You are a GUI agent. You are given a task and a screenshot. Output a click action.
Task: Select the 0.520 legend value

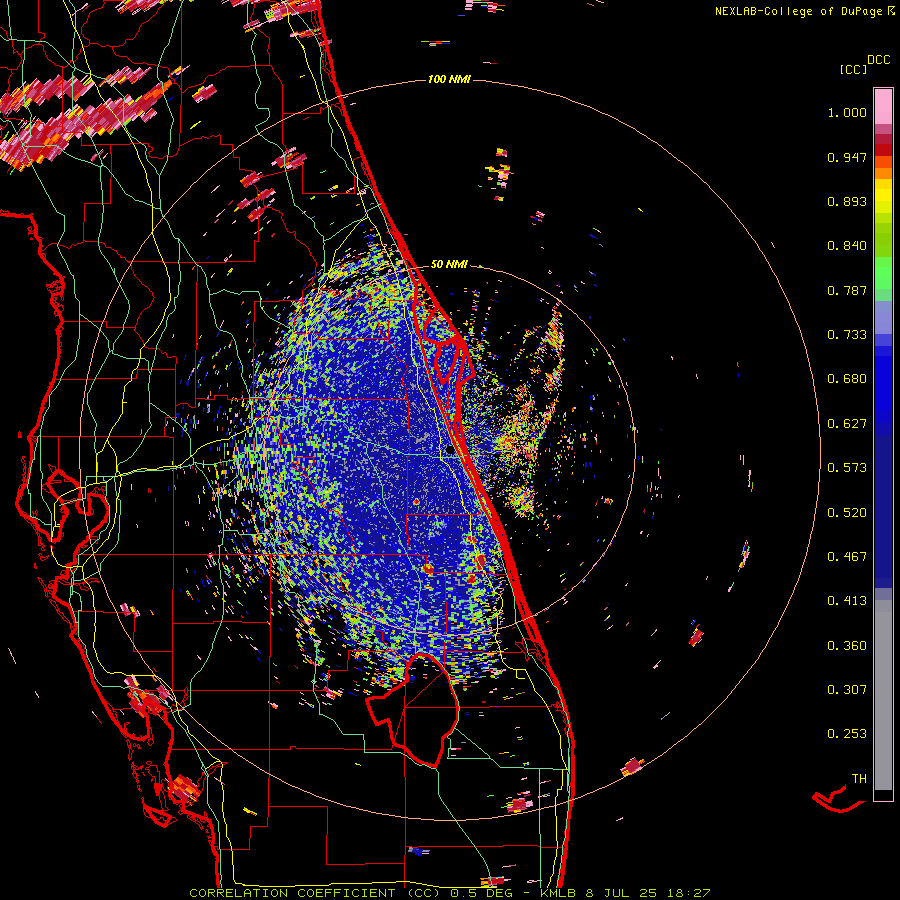click(847, 513)
